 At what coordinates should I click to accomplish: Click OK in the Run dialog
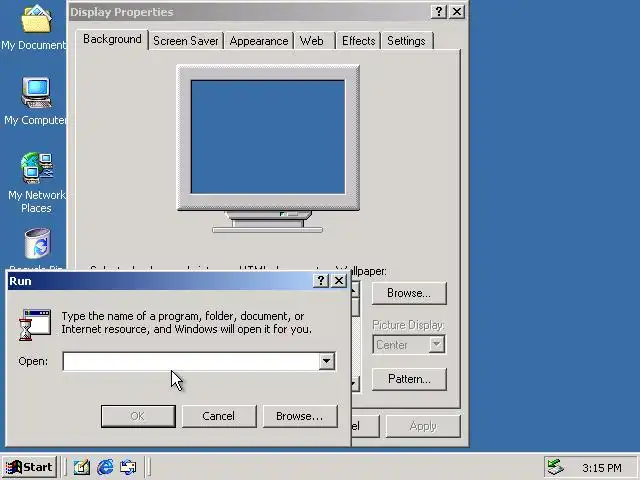click(138, 416)
